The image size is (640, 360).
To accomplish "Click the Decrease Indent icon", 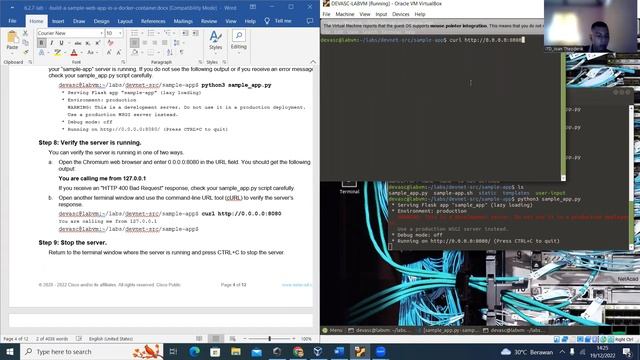I will pos(185,33).
